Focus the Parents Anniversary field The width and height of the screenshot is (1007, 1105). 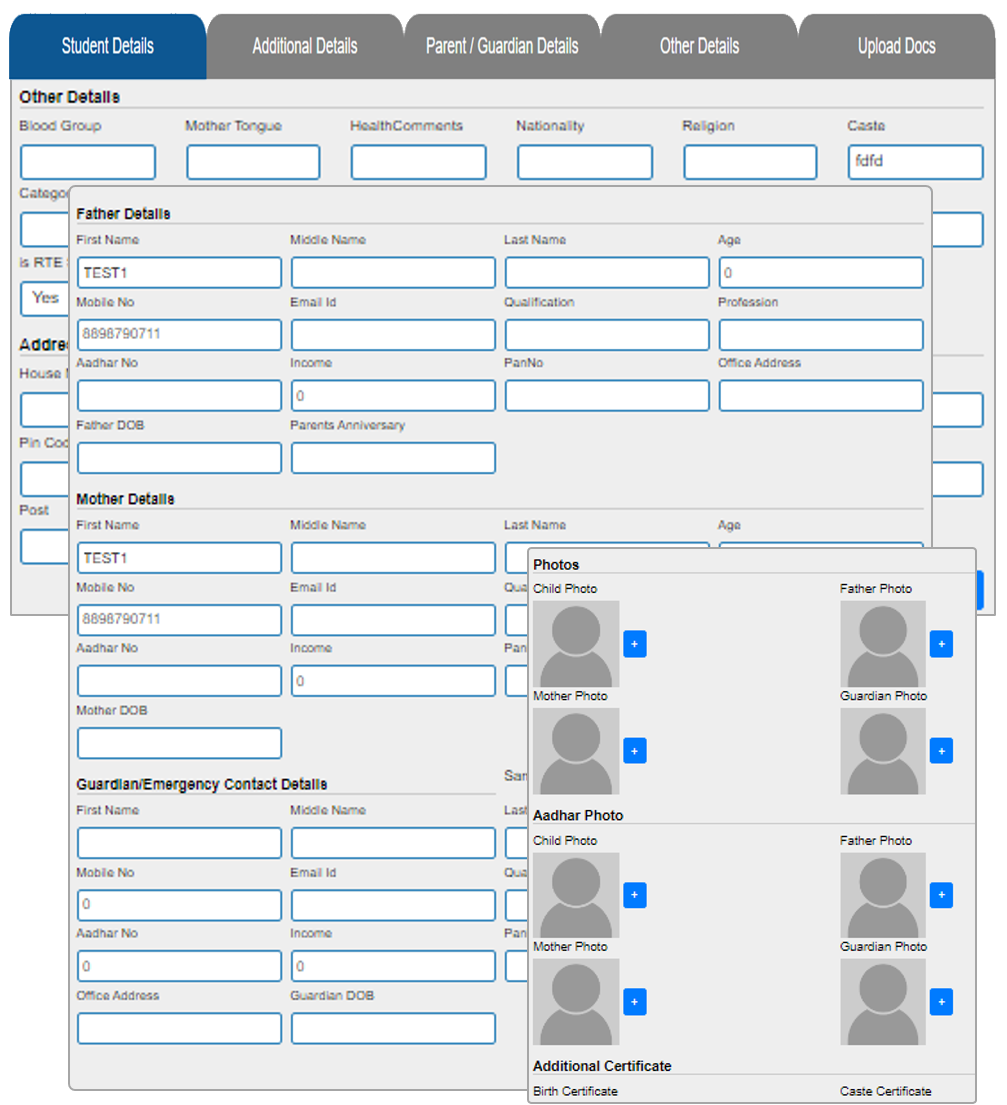click(393, 458)
